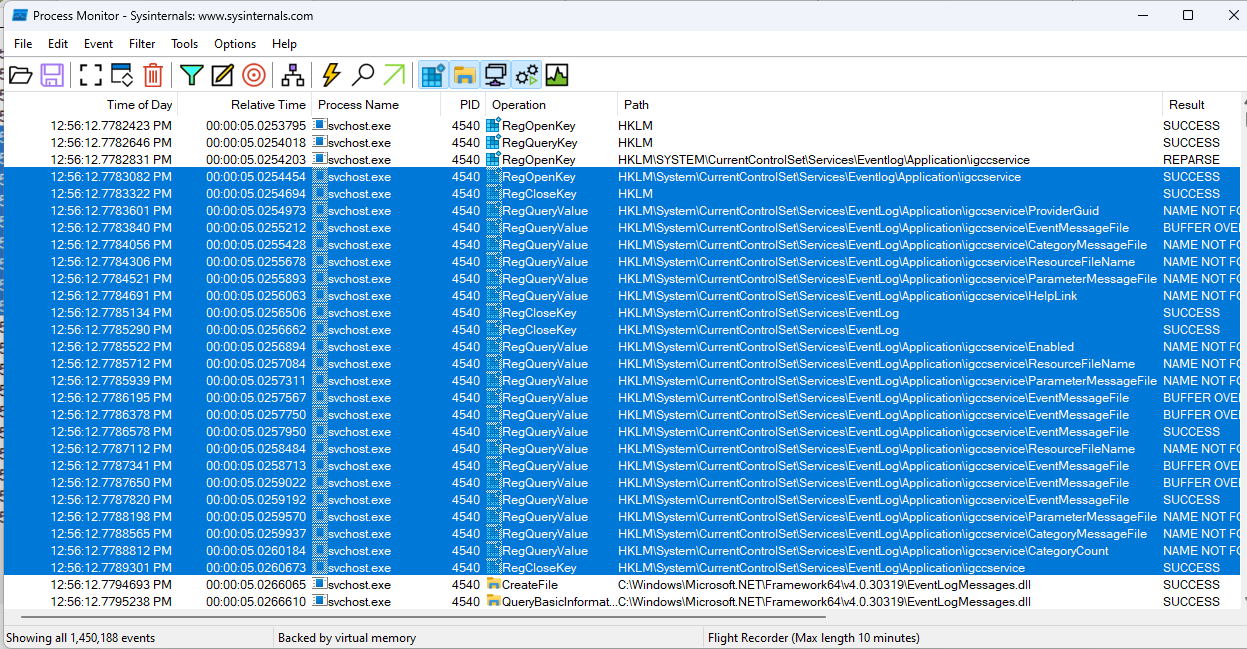This screenshot has width=1247, height=649.
Task: Click the path ending in igccservice\Enabled
Action: coord(846,347)
